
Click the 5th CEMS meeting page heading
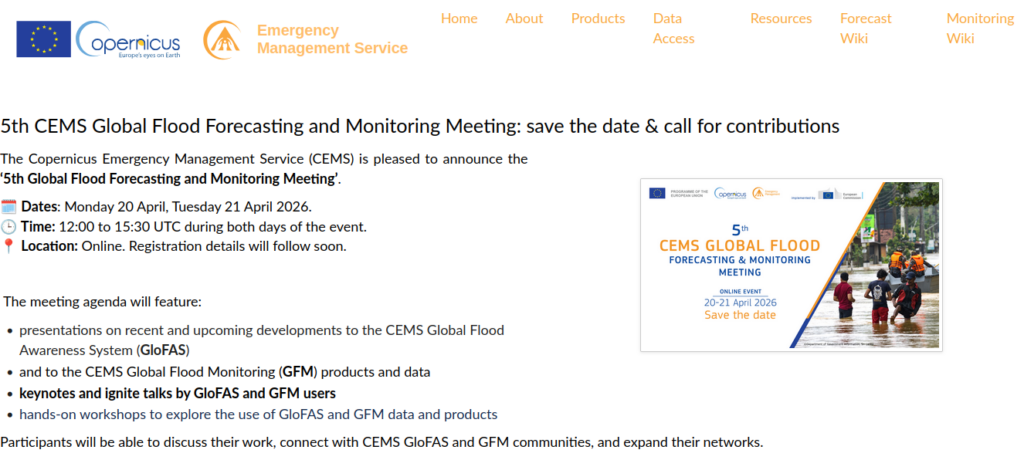[x=419, y=126]
